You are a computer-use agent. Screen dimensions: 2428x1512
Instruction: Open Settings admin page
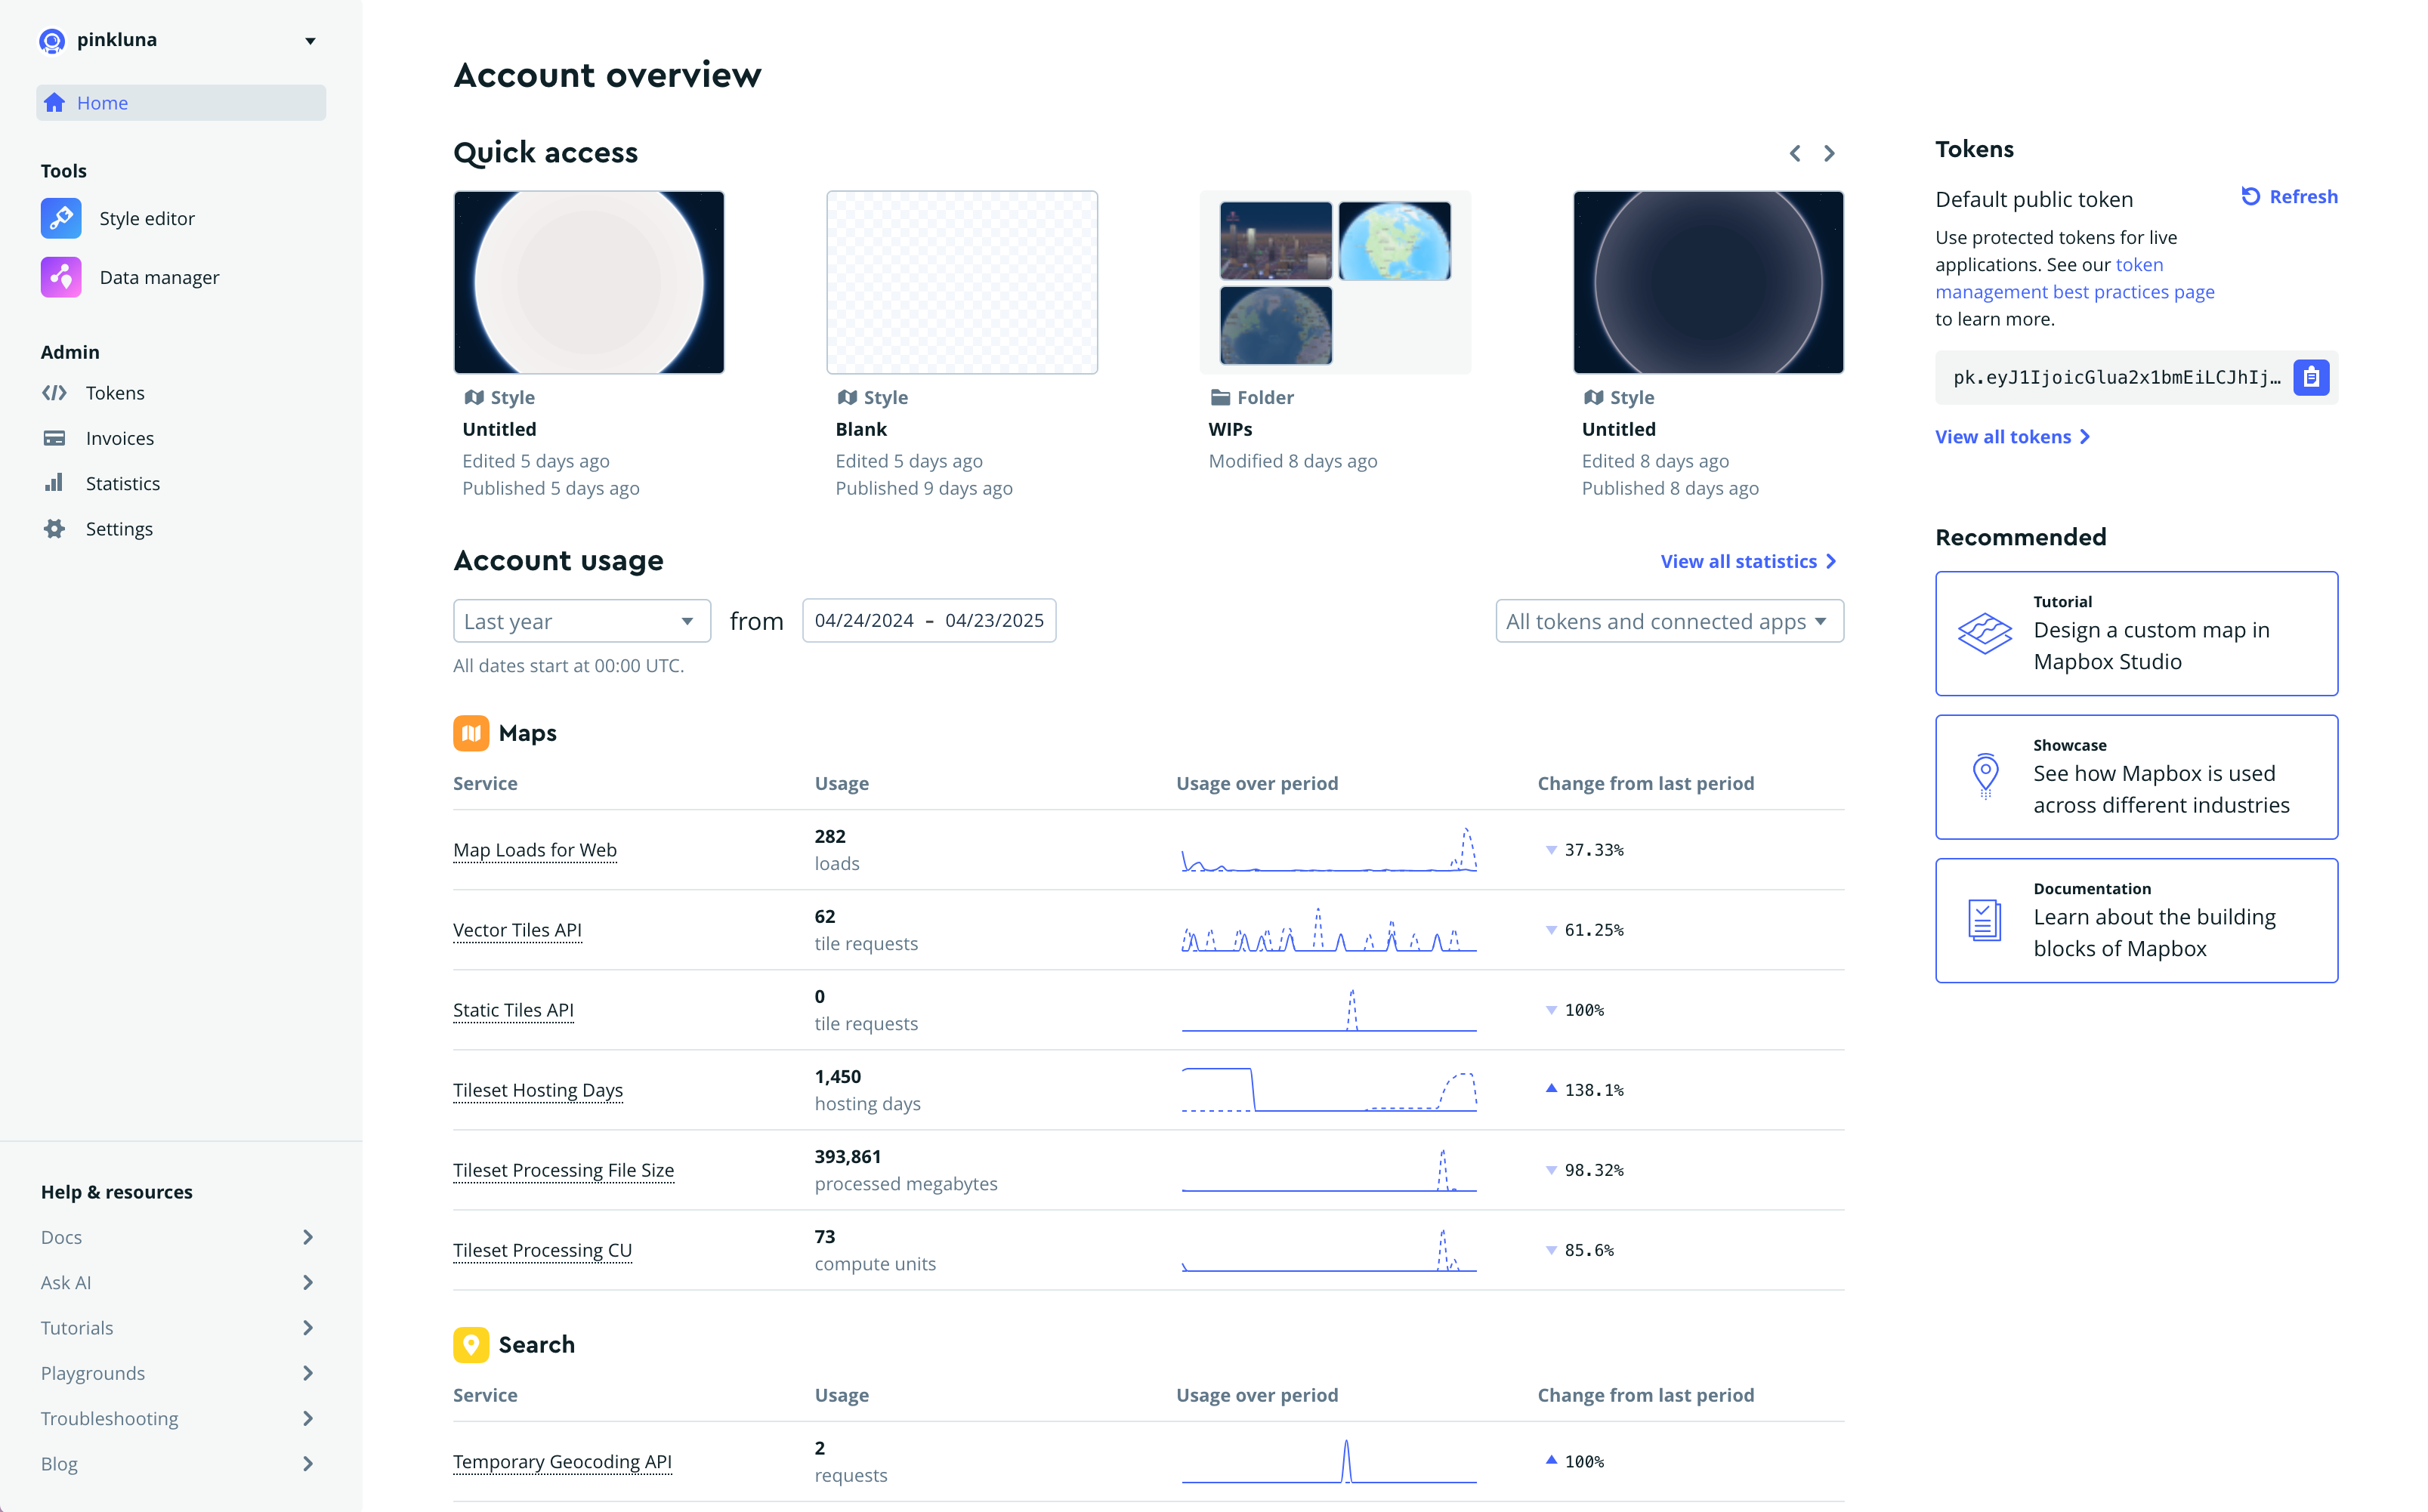pyautogui.click(x=119, y=528)
